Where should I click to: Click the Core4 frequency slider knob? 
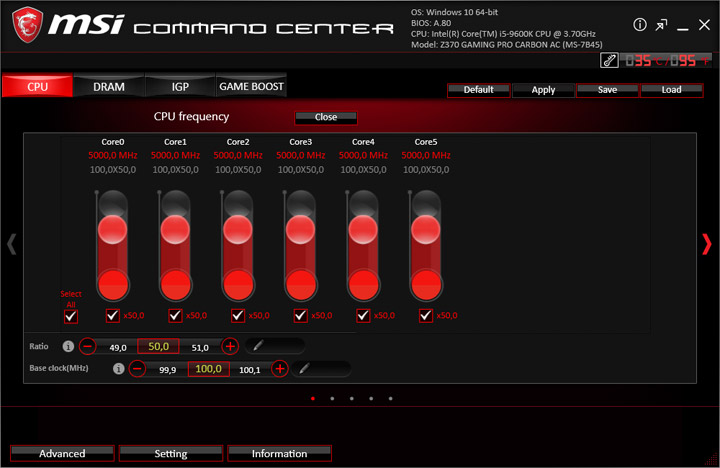click(x=363, y=229)
